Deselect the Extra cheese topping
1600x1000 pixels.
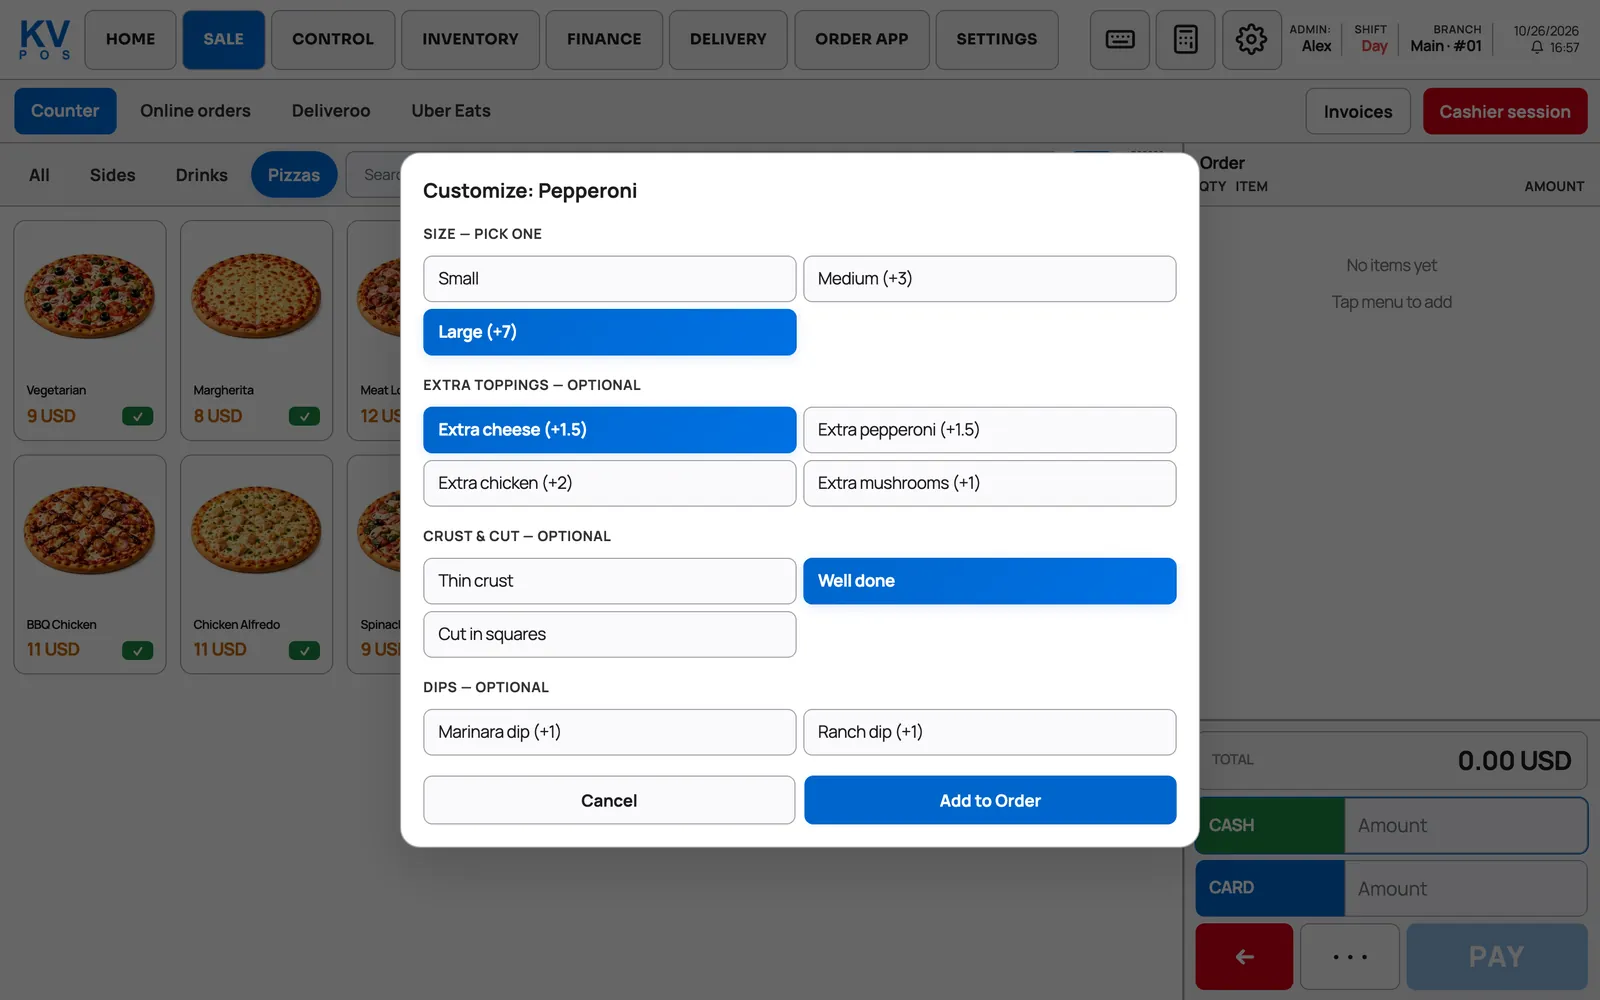point(610,430)
